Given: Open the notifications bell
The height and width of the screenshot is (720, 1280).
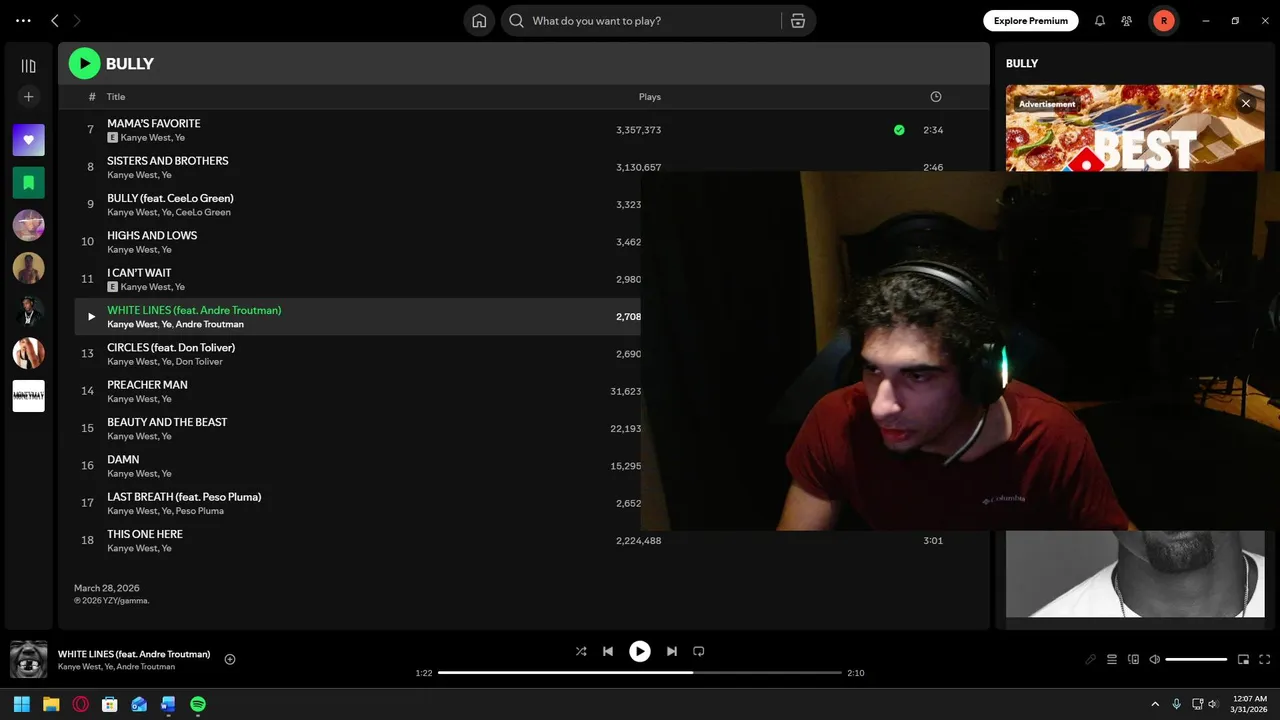Looking at the screenshot, I should (x=1099, y=20).
